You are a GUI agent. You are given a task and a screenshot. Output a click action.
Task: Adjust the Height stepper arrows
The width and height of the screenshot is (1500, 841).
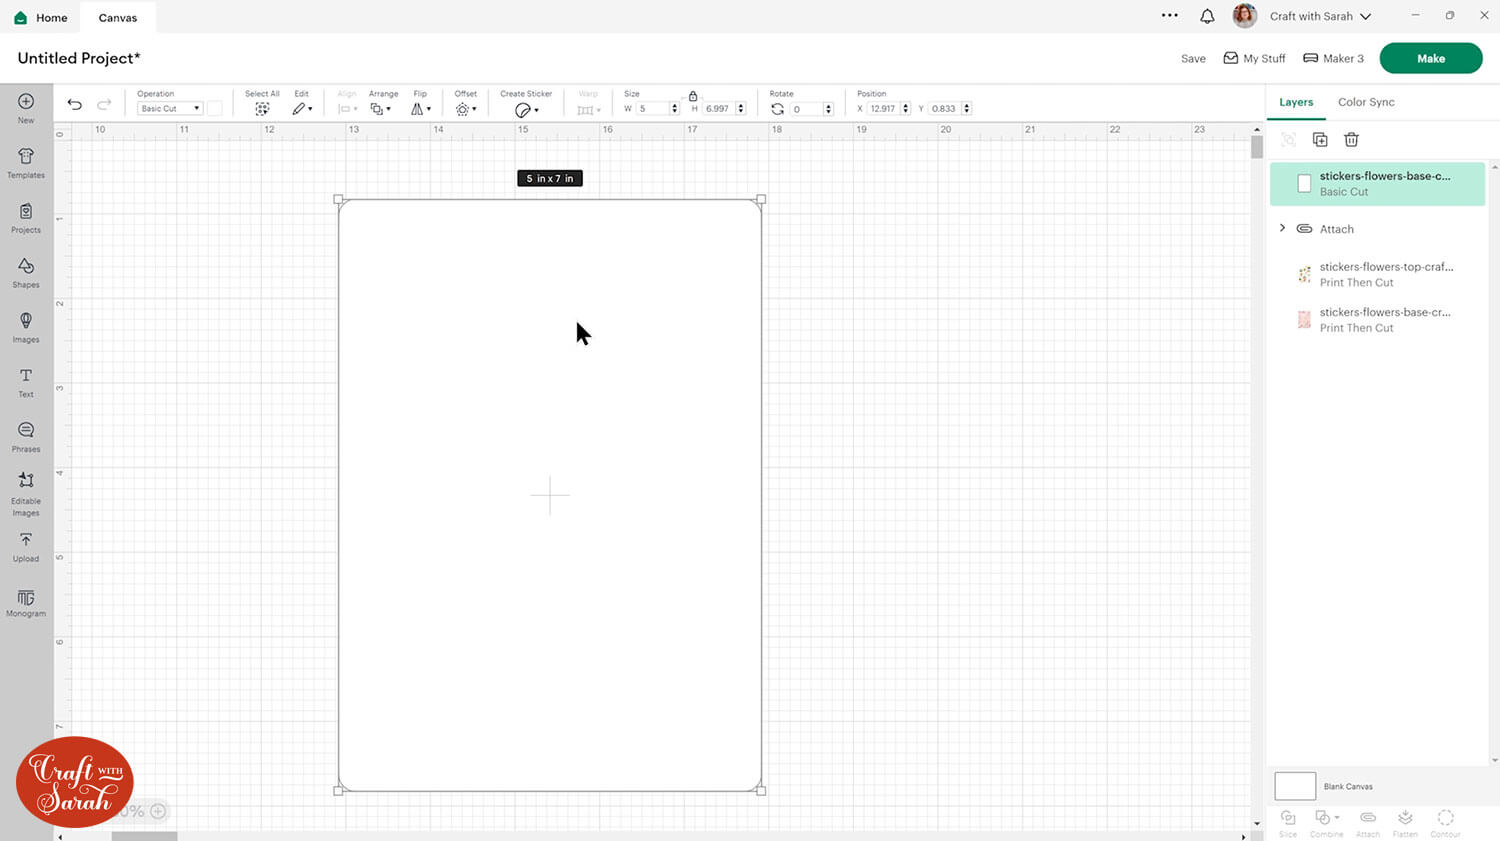click(x=741, y=109)
